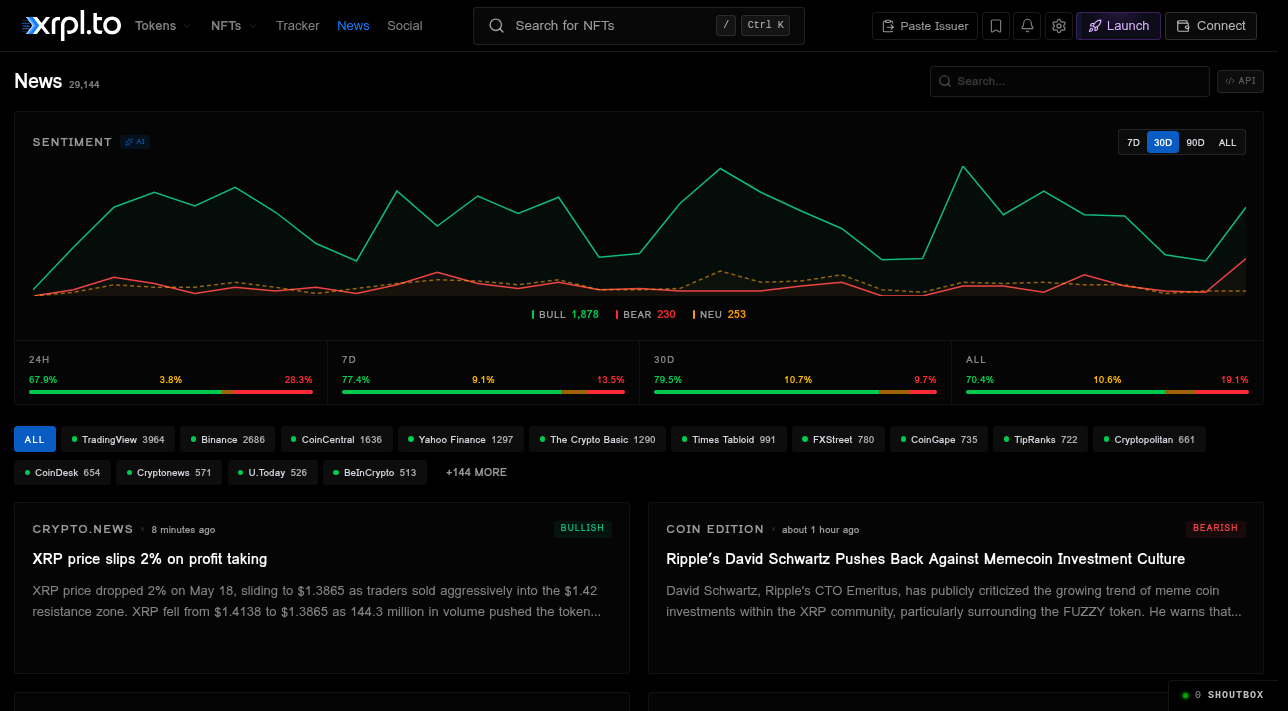Filter news by CoinGape
The height and width of the screenshot is (711, 1288).
(x=939, y=439)
